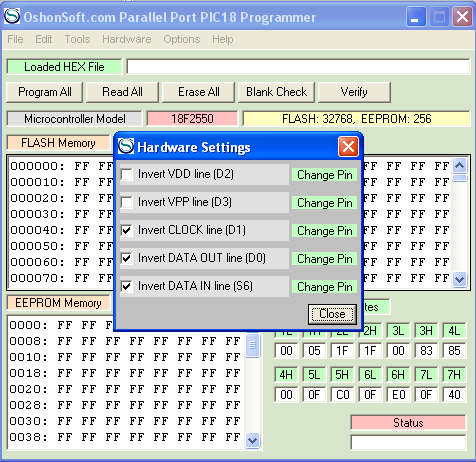
Task: Check the Invert VDD line (D2) checkbox
Action: pyautogui.click(x=127, y=174)
